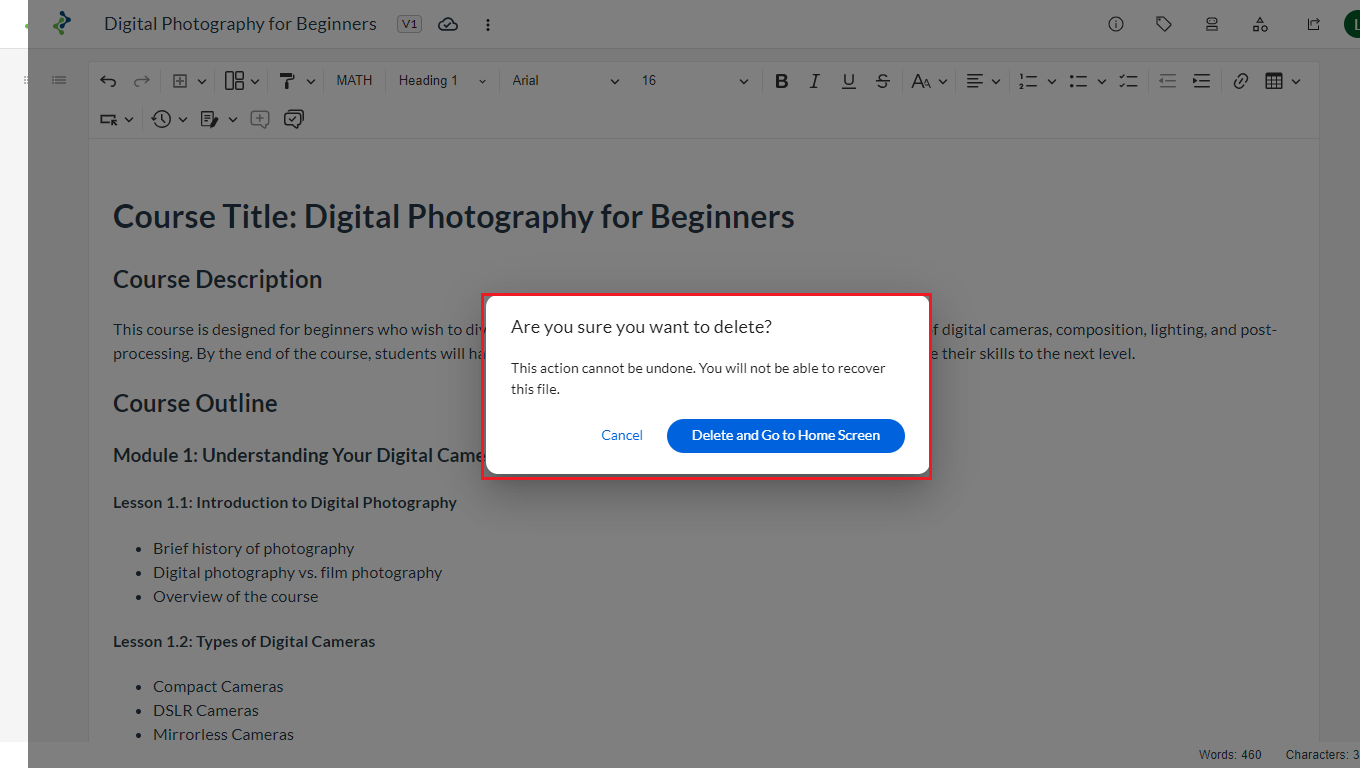Click the cloud saved status icon
1360x768 pixels.
point(448,24)
